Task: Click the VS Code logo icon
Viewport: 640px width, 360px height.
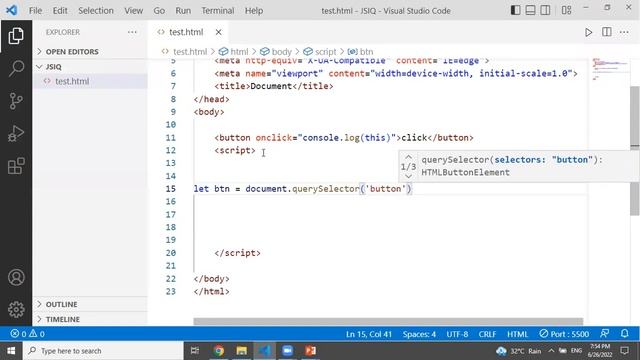Action: point(11,10)
